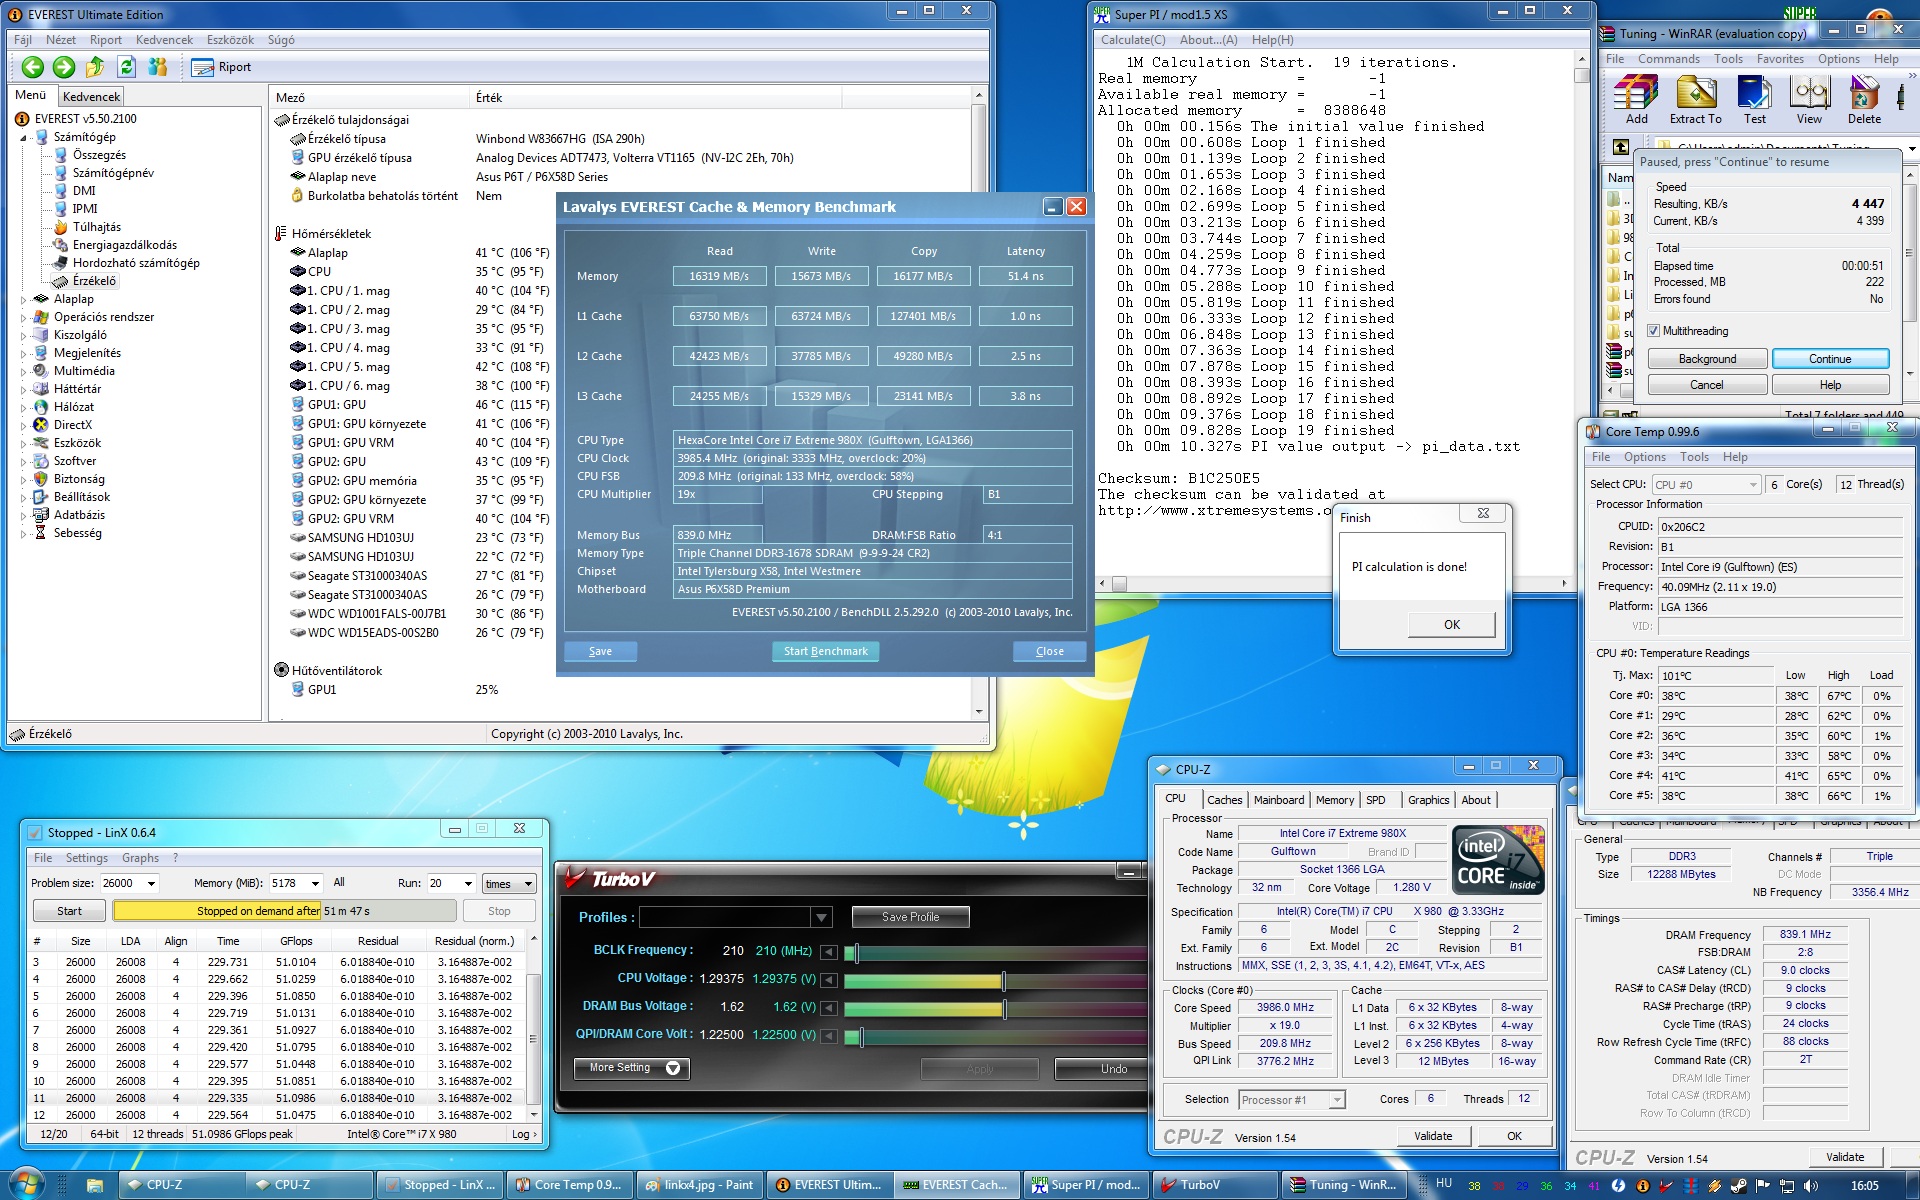The image size is (1920, 1200).
Task: Open TurboV taskbar button
Action: [1213, 1185]
